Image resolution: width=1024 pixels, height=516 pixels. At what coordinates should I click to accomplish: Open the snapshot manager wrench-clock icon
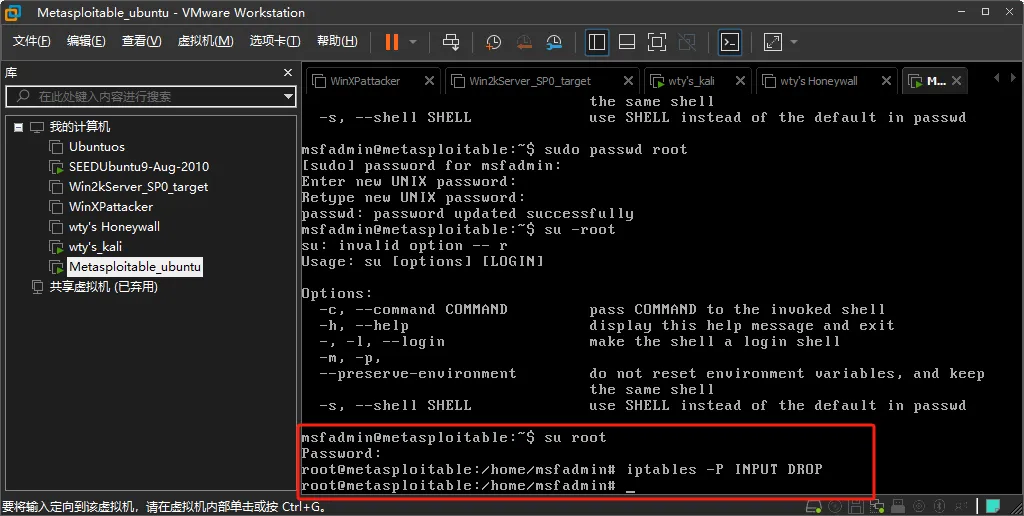click(x=554, y=42)
